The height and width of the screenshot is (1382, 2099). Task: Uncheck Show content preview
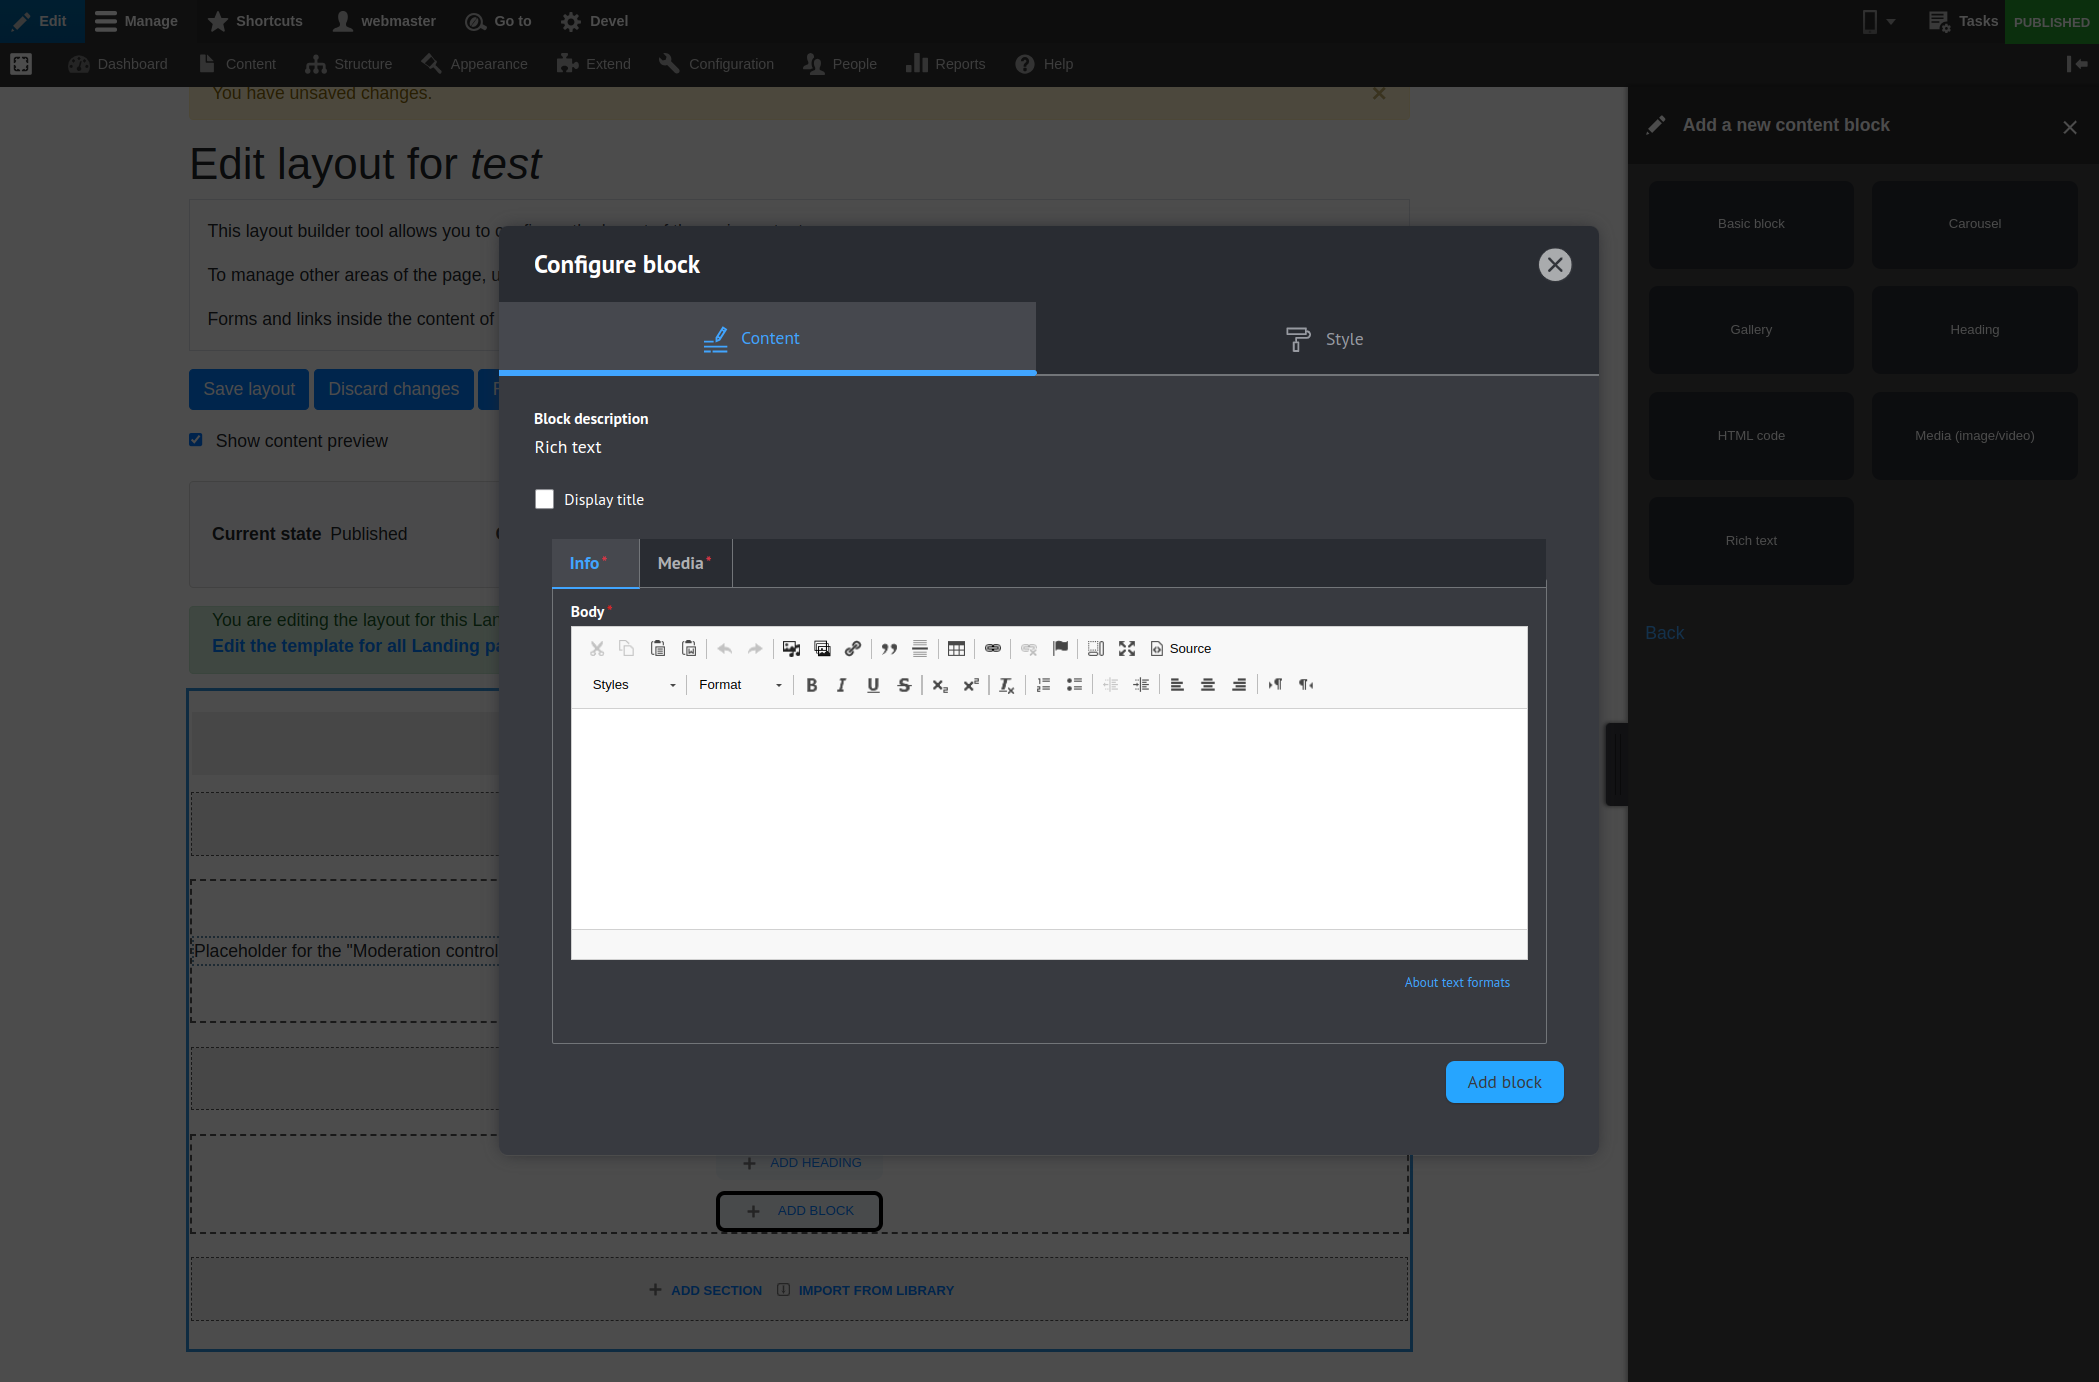[x=196, y=440]
